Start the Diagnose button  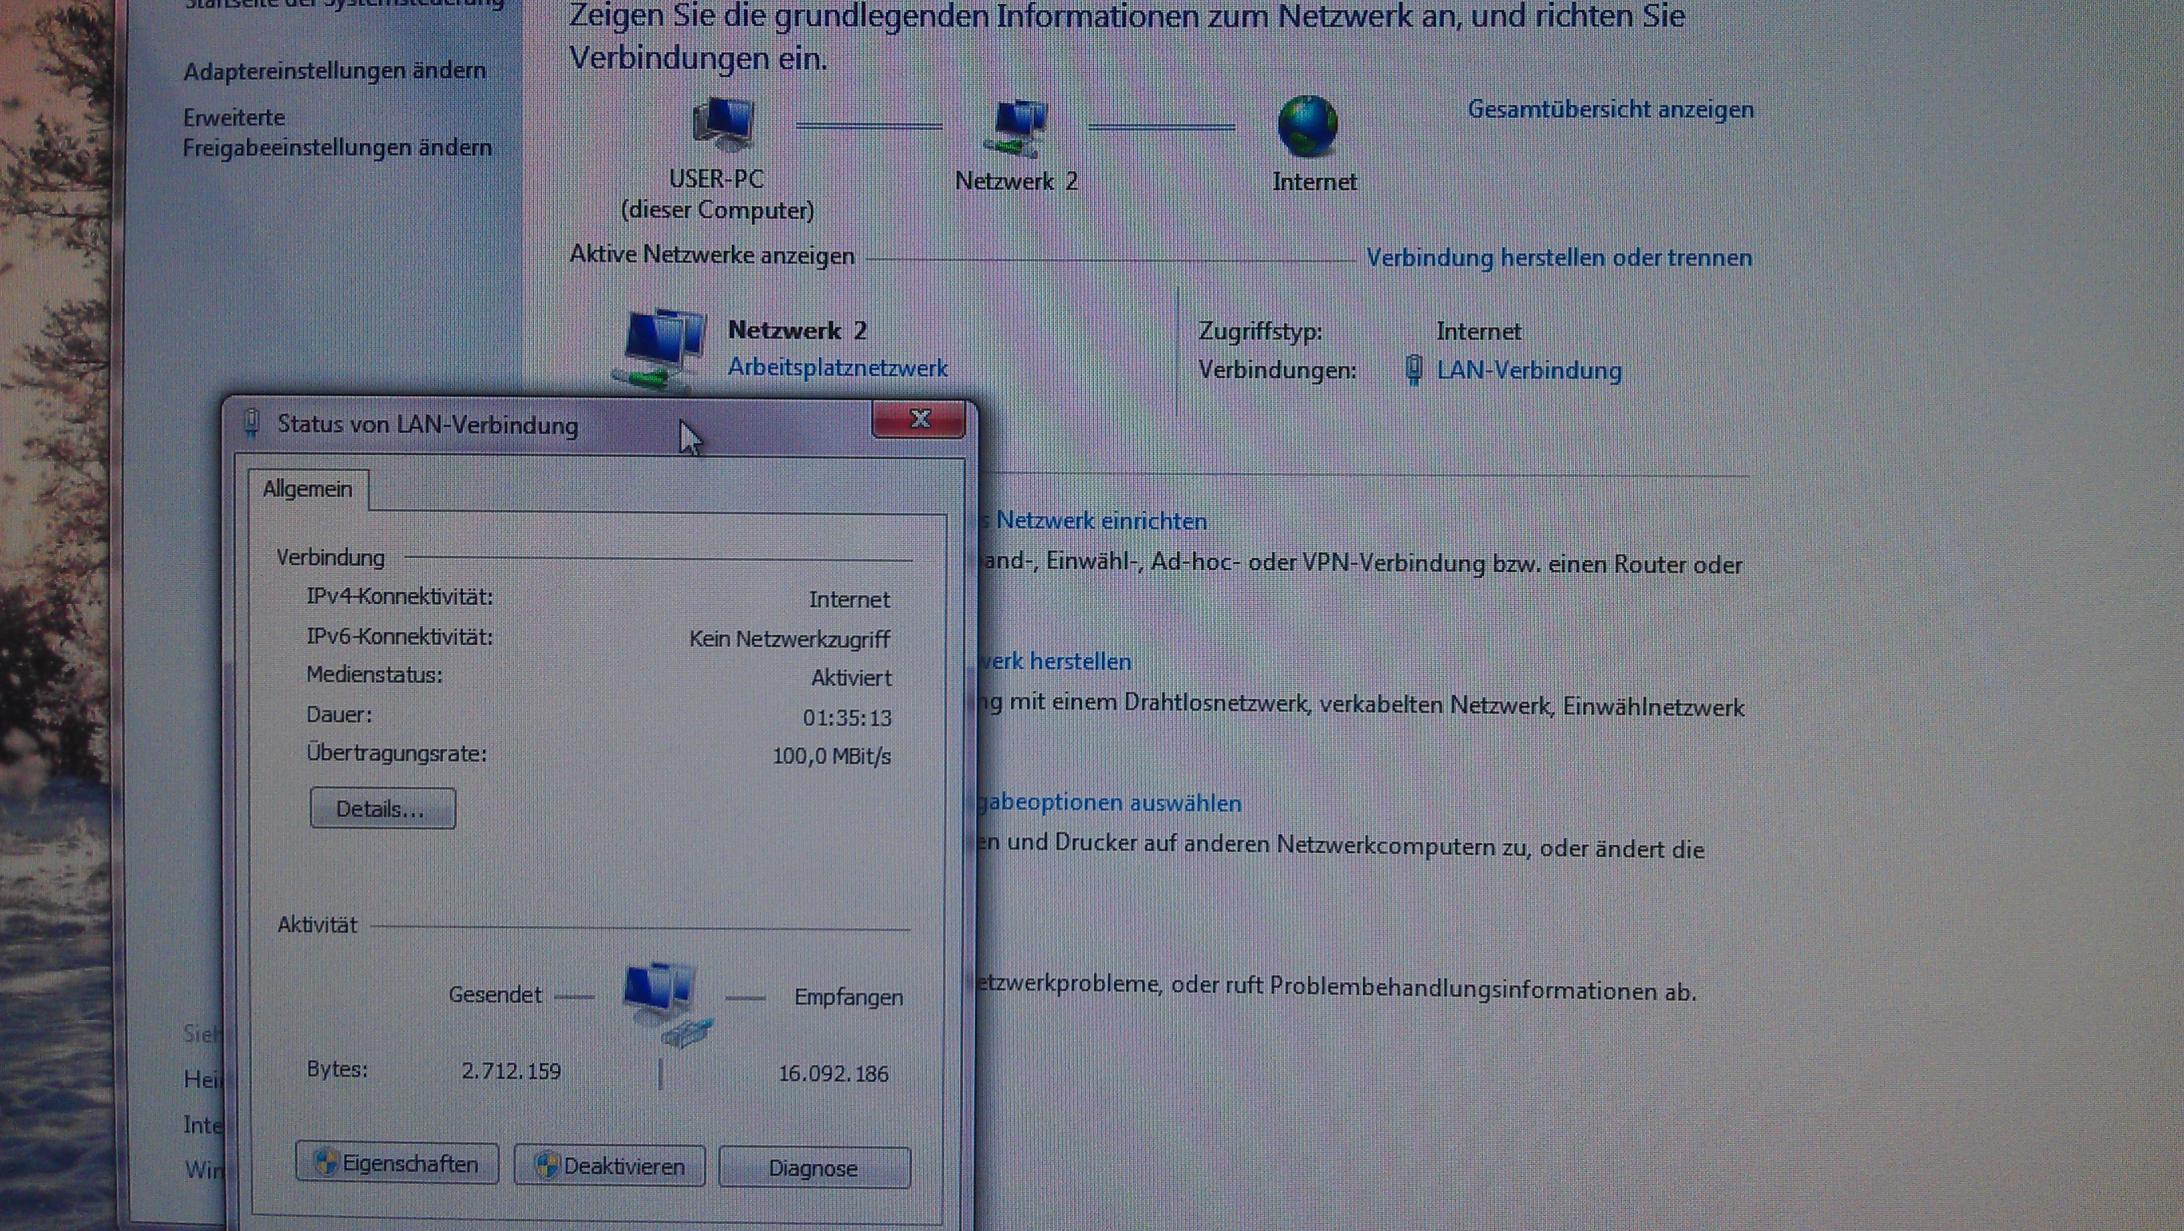click(814, 1168)
